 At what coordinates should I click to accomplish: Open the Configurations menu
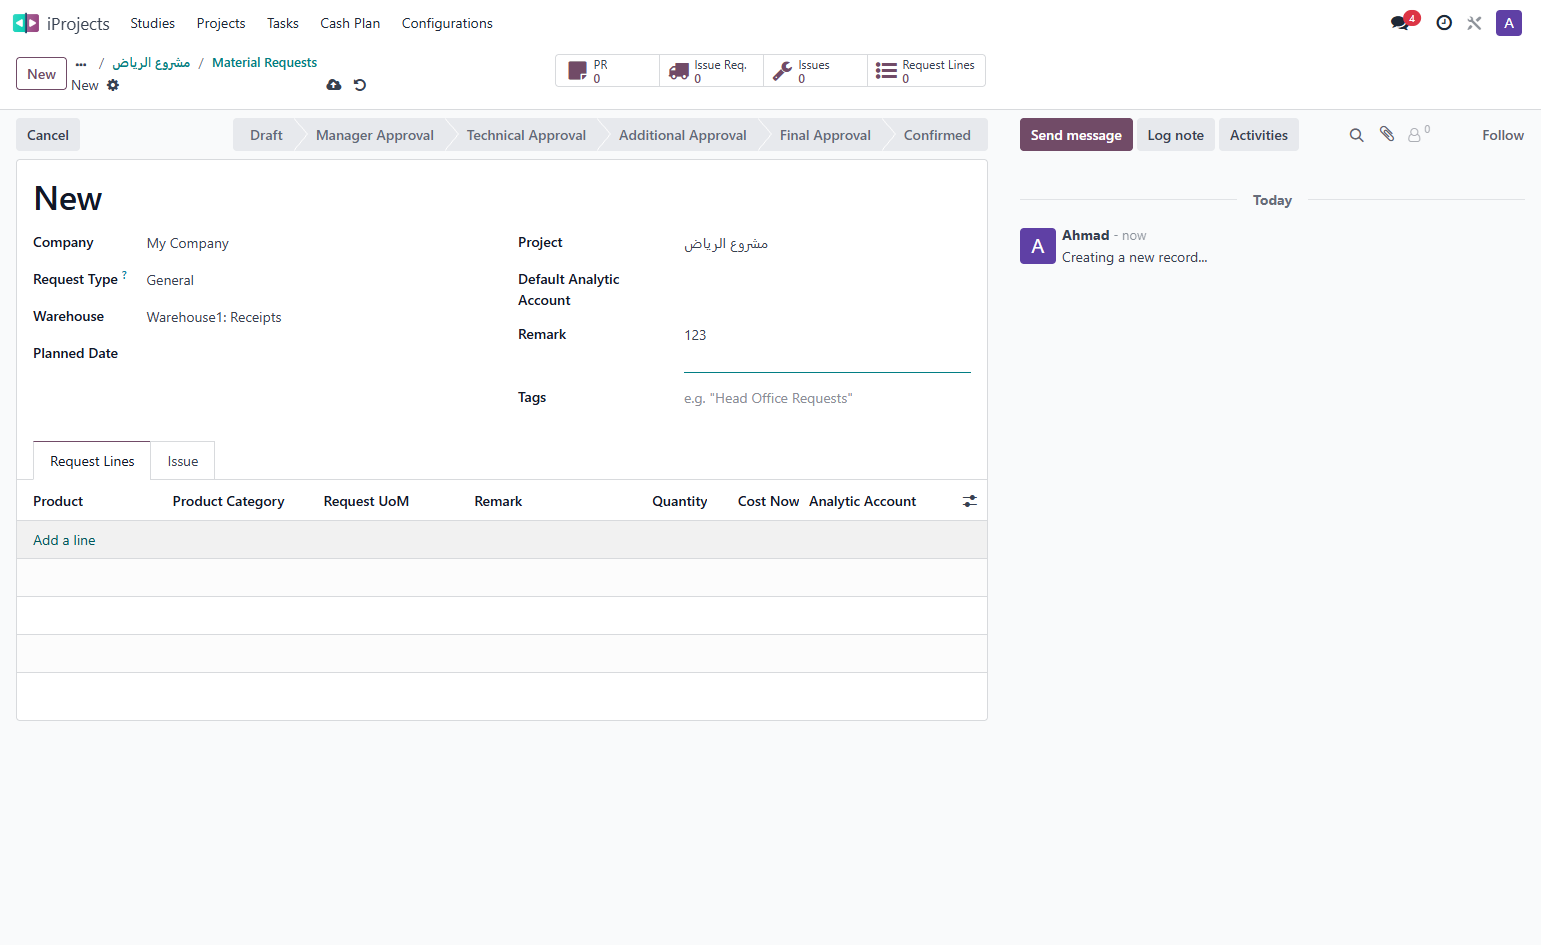[x=447, y=23]
